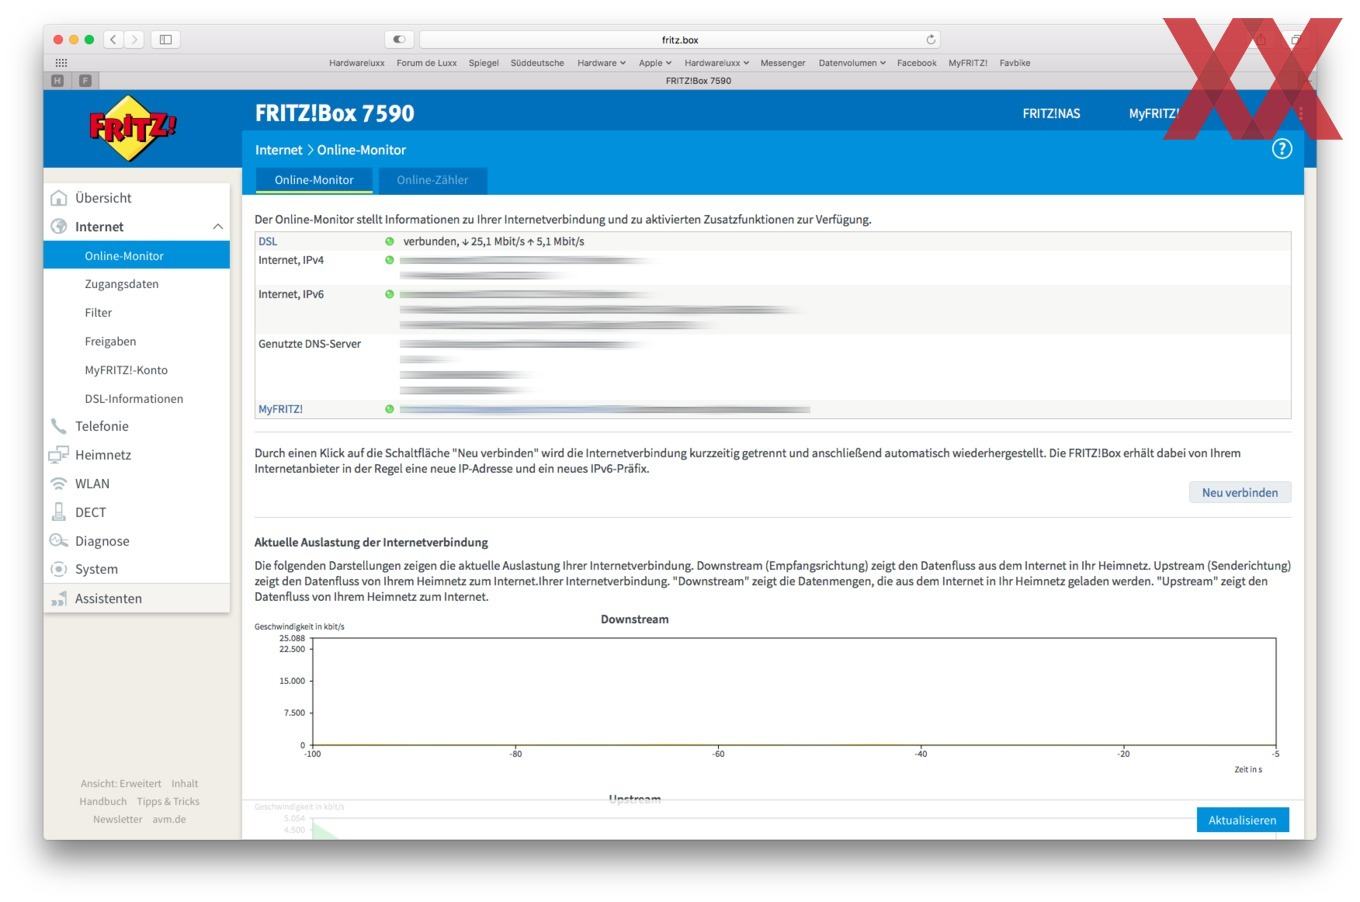Click the Ansicht: Erweitert footer link
Screen dimensions: 1360x902
120,784
